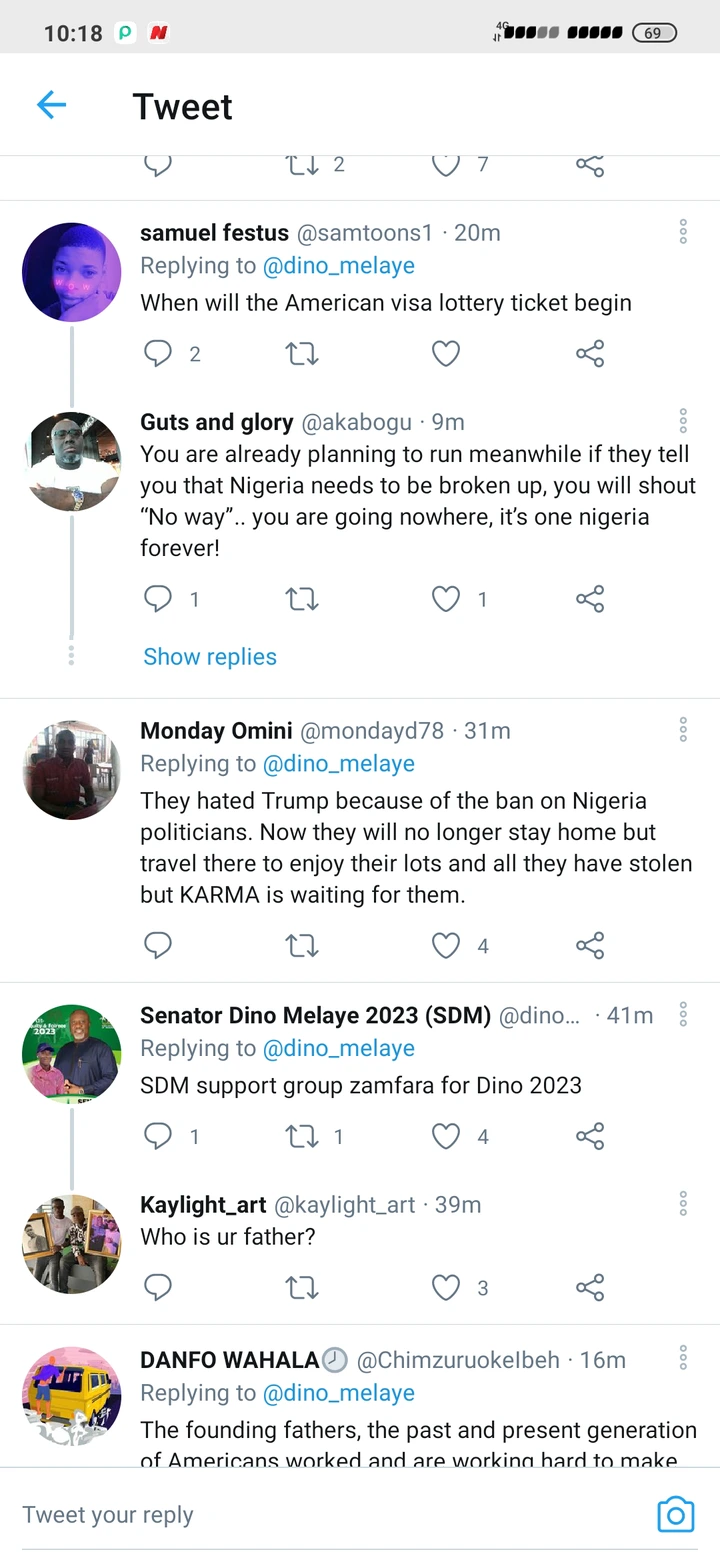This screenshot has width=720, height=1560.
Task: Open @dino_melaye link in Monday Omini's reply
Action: pyautogui.click(x=338, y=764)
